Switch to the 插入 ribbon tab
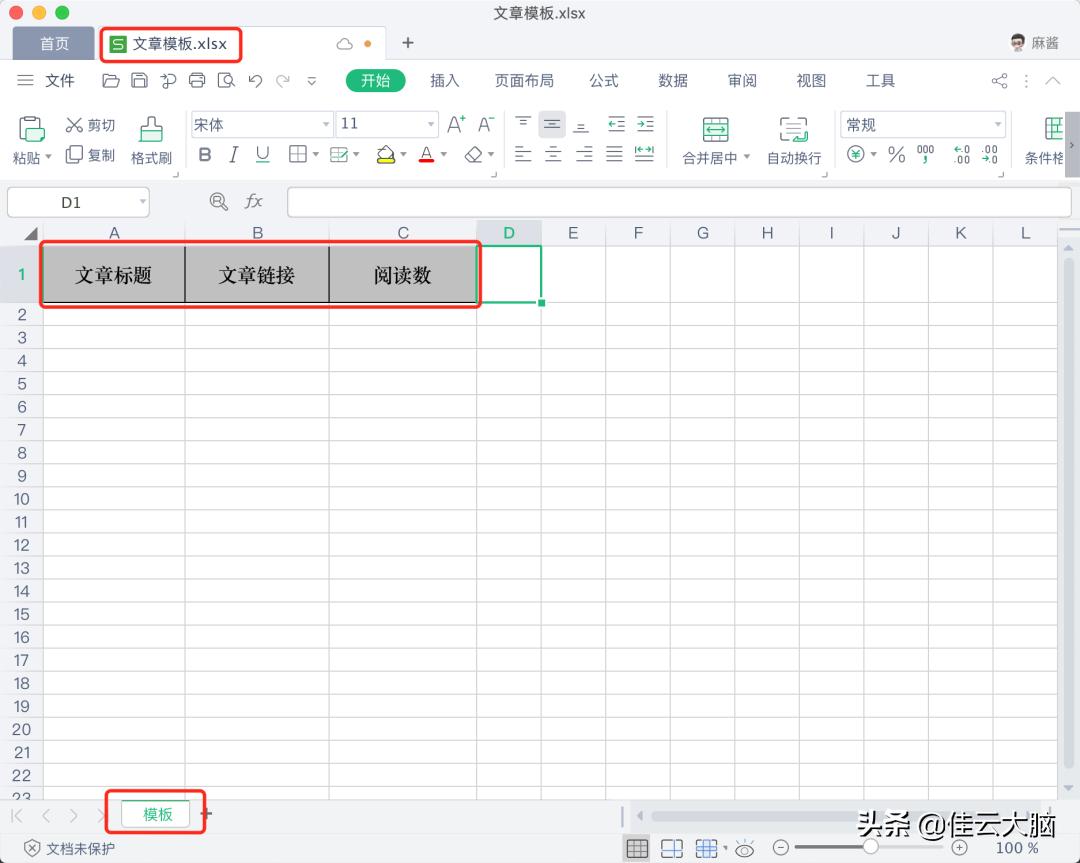Viewport: 1080px width, 863px height. pos(444,80)
